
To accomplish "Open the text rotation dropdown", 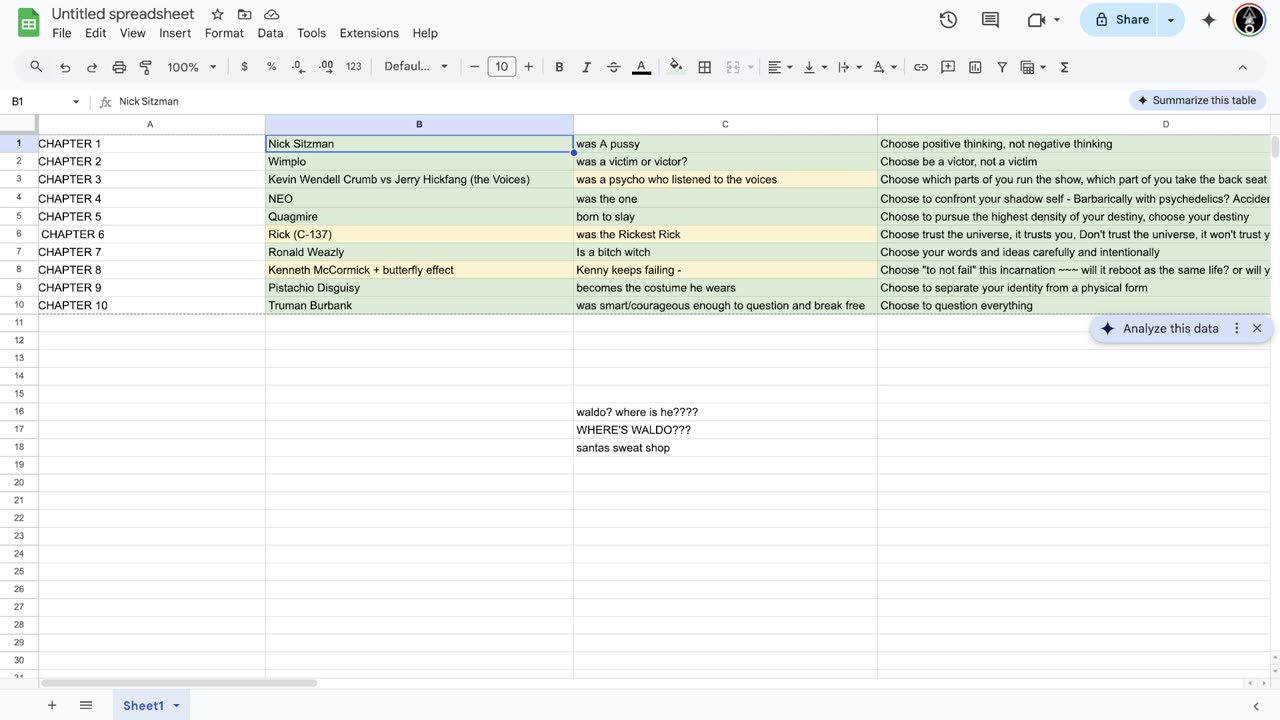I will click(x=885, y=67).
